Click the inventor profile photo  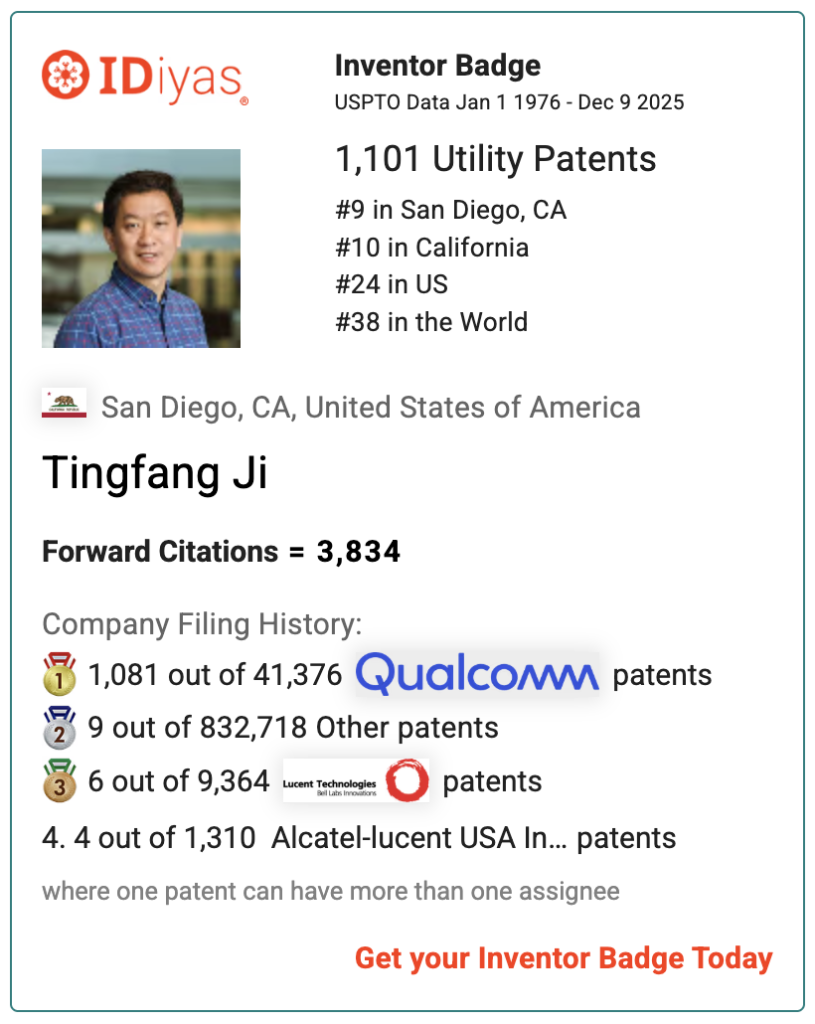click(141, 249)
